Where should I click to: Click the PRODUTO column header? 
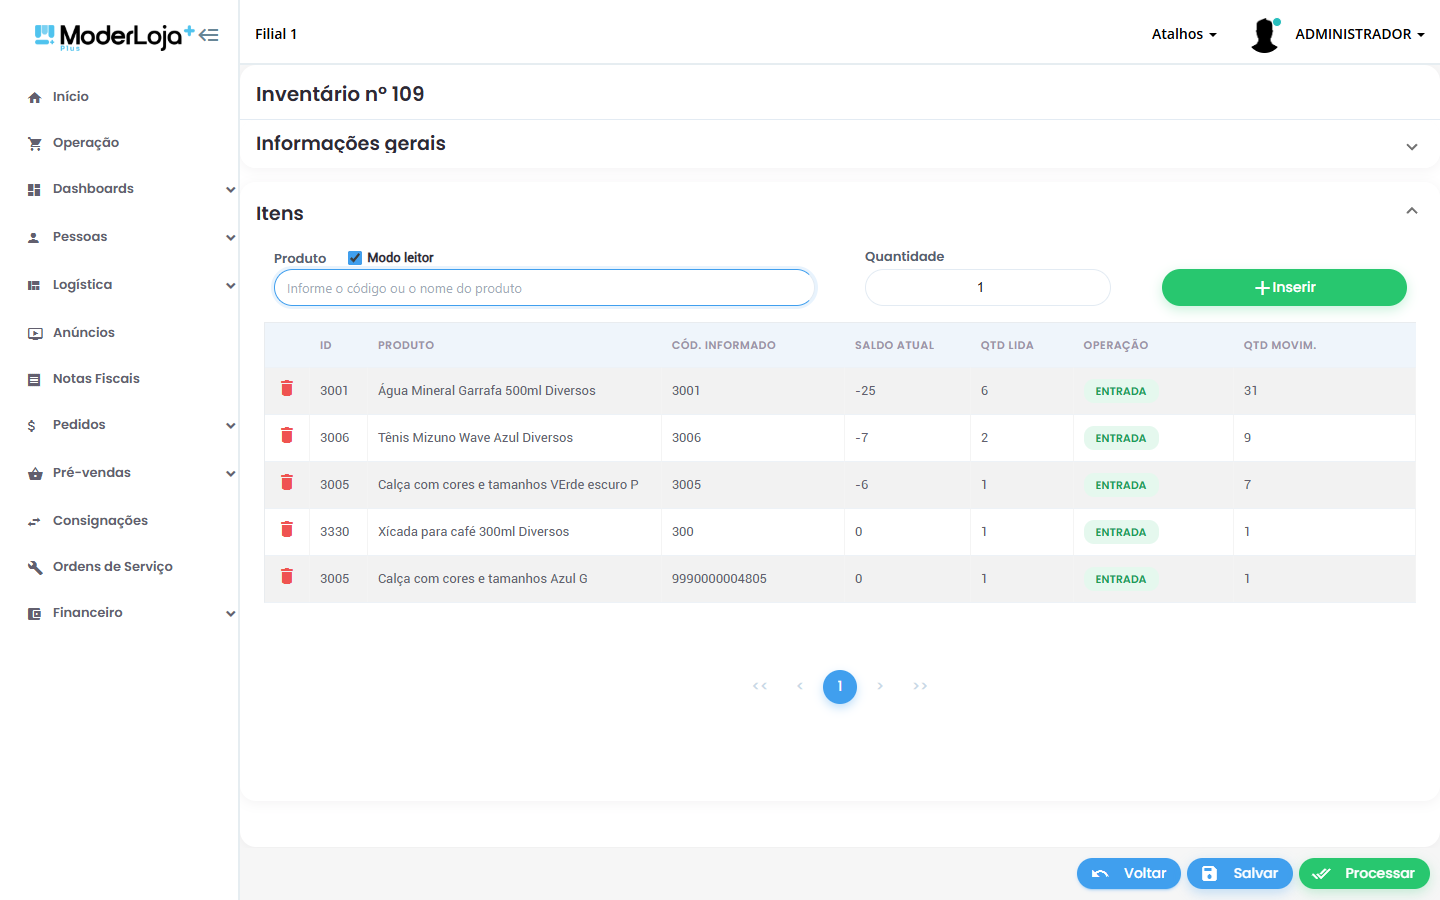[x=406, y=346]
